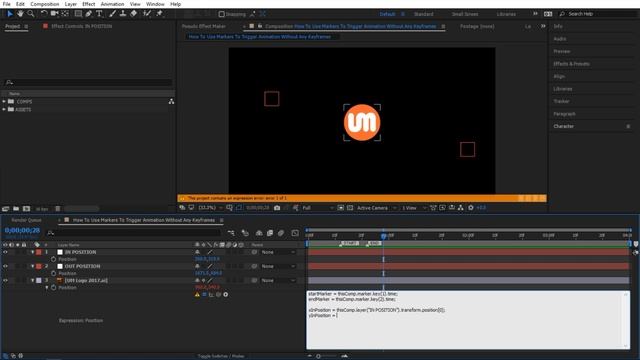Toggle transparency grid in viewer
The width and height of the screenshot is (640, 360).
coord(350,208)
